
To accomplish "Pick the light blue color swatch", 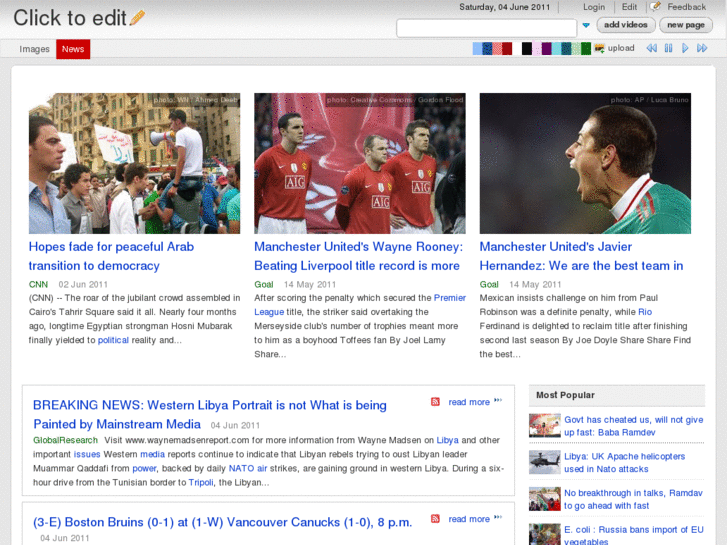I will pos(477,48).
